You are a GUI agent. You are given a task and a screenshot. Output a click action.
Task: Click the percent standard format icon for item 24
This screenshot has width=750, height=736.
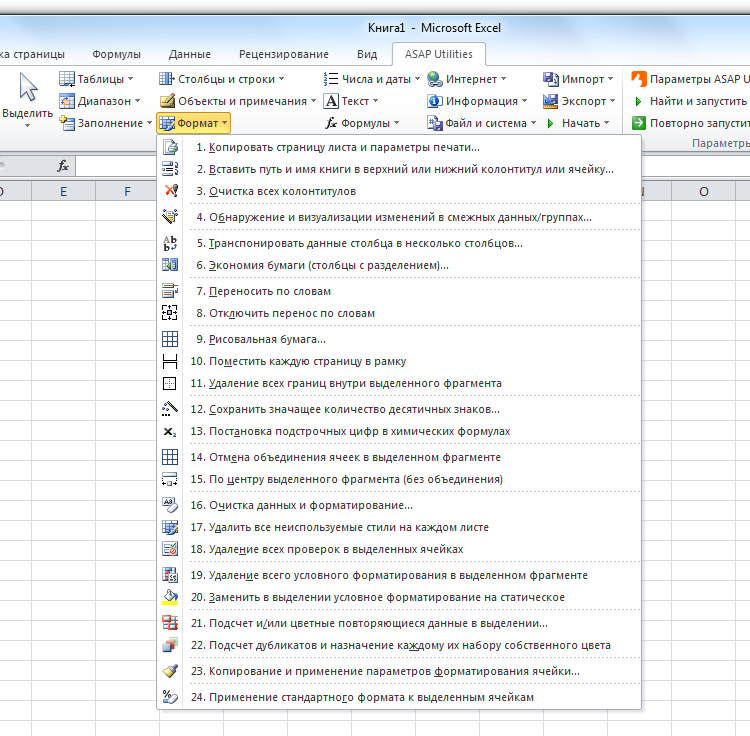(x=170, y=697)
